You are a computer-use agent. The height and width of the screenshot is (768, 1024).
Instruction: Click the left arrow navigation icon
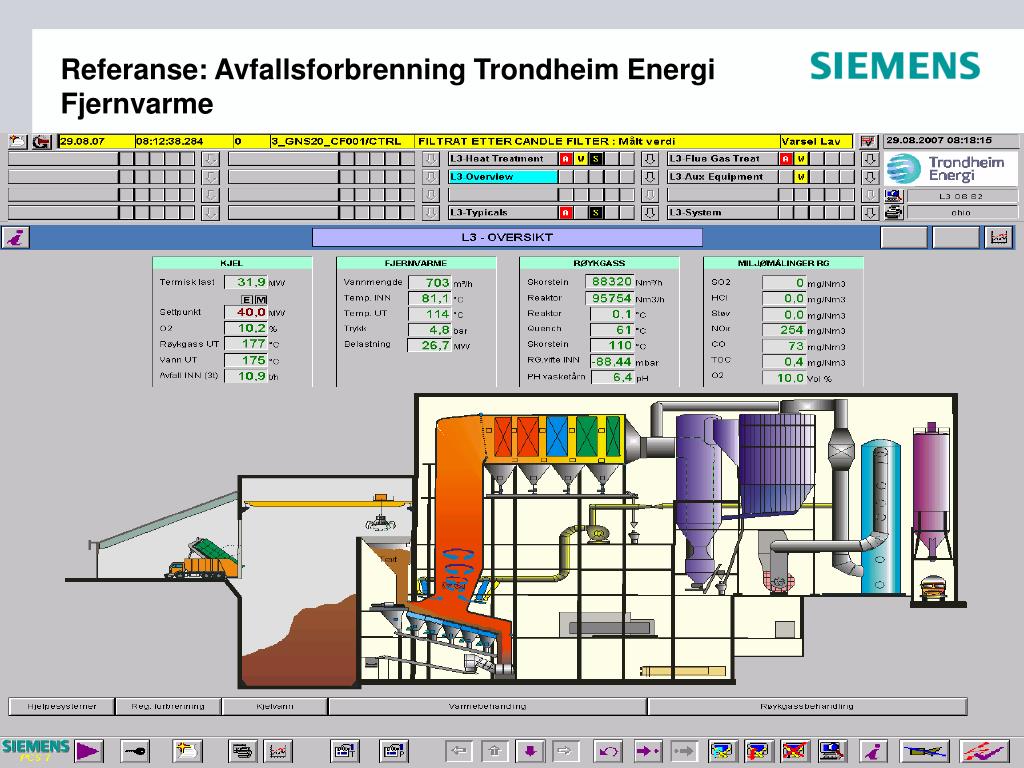[x=459, y=751]
